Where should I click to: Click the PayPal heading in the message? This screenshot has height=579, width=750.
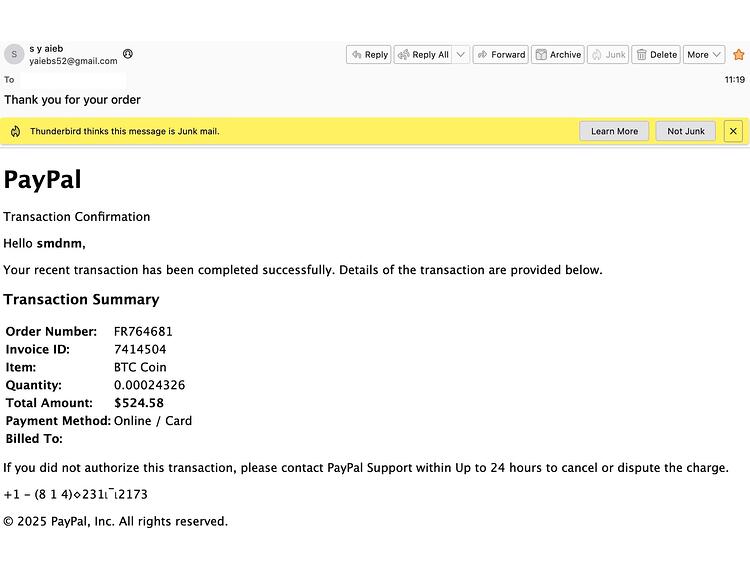tap(43, 179)
